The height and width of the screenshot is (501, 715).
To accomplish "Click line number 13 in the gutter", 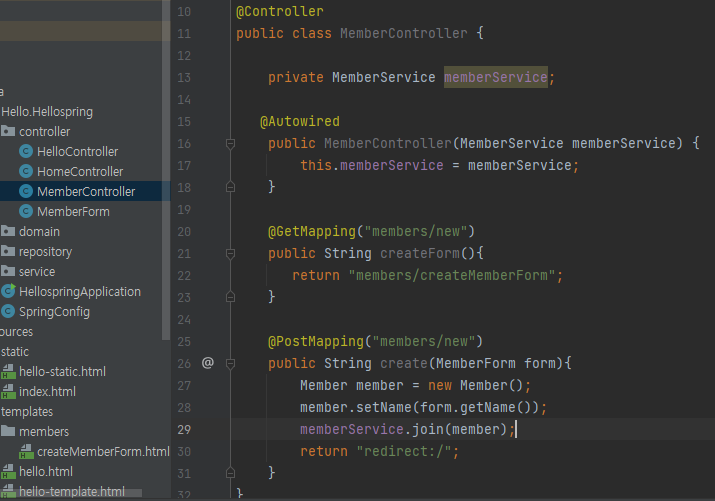I will tap(184, 77).
